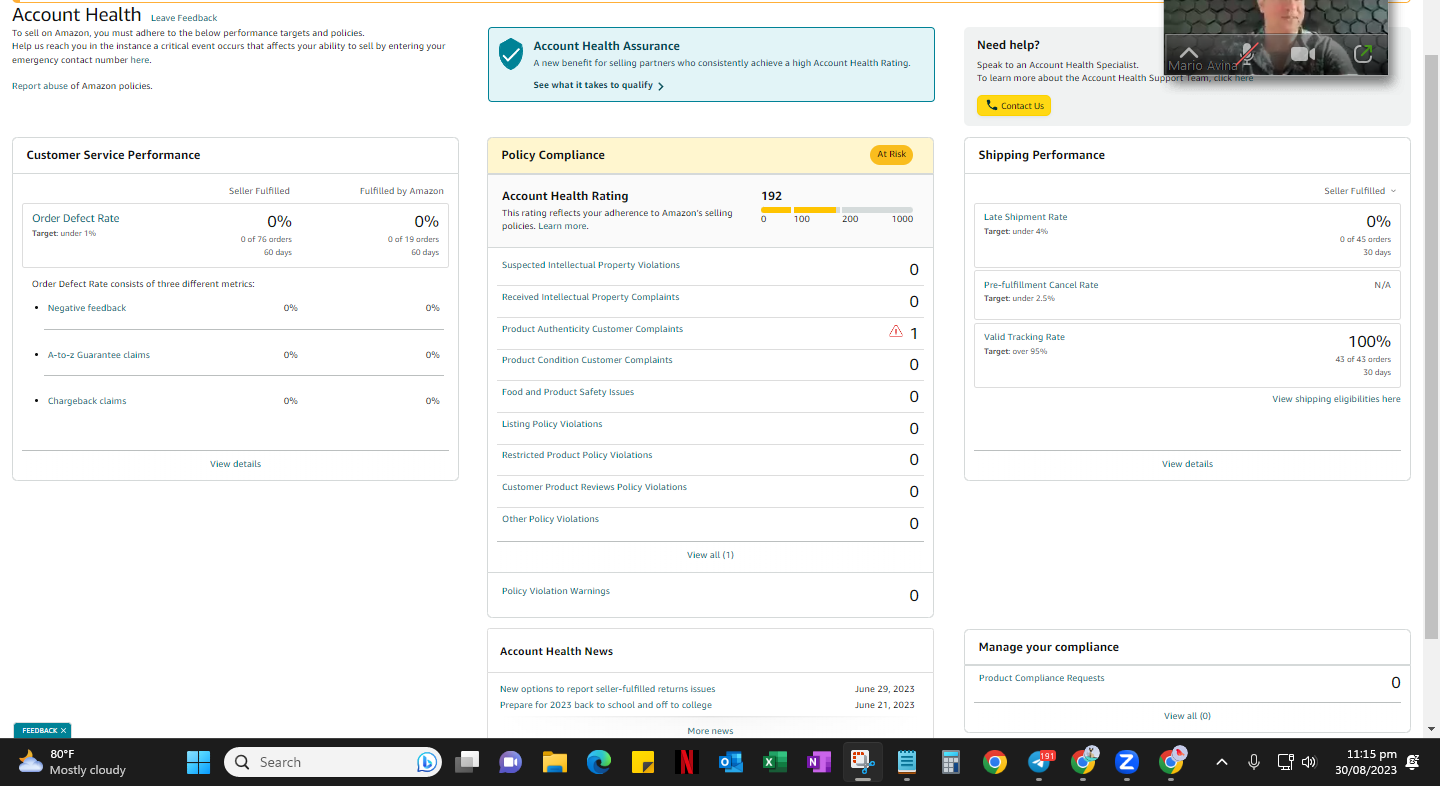The width and height of the screenshot is (1440, 786).
Task: Click the Bing icon in the search box
Action: [427, 762]
